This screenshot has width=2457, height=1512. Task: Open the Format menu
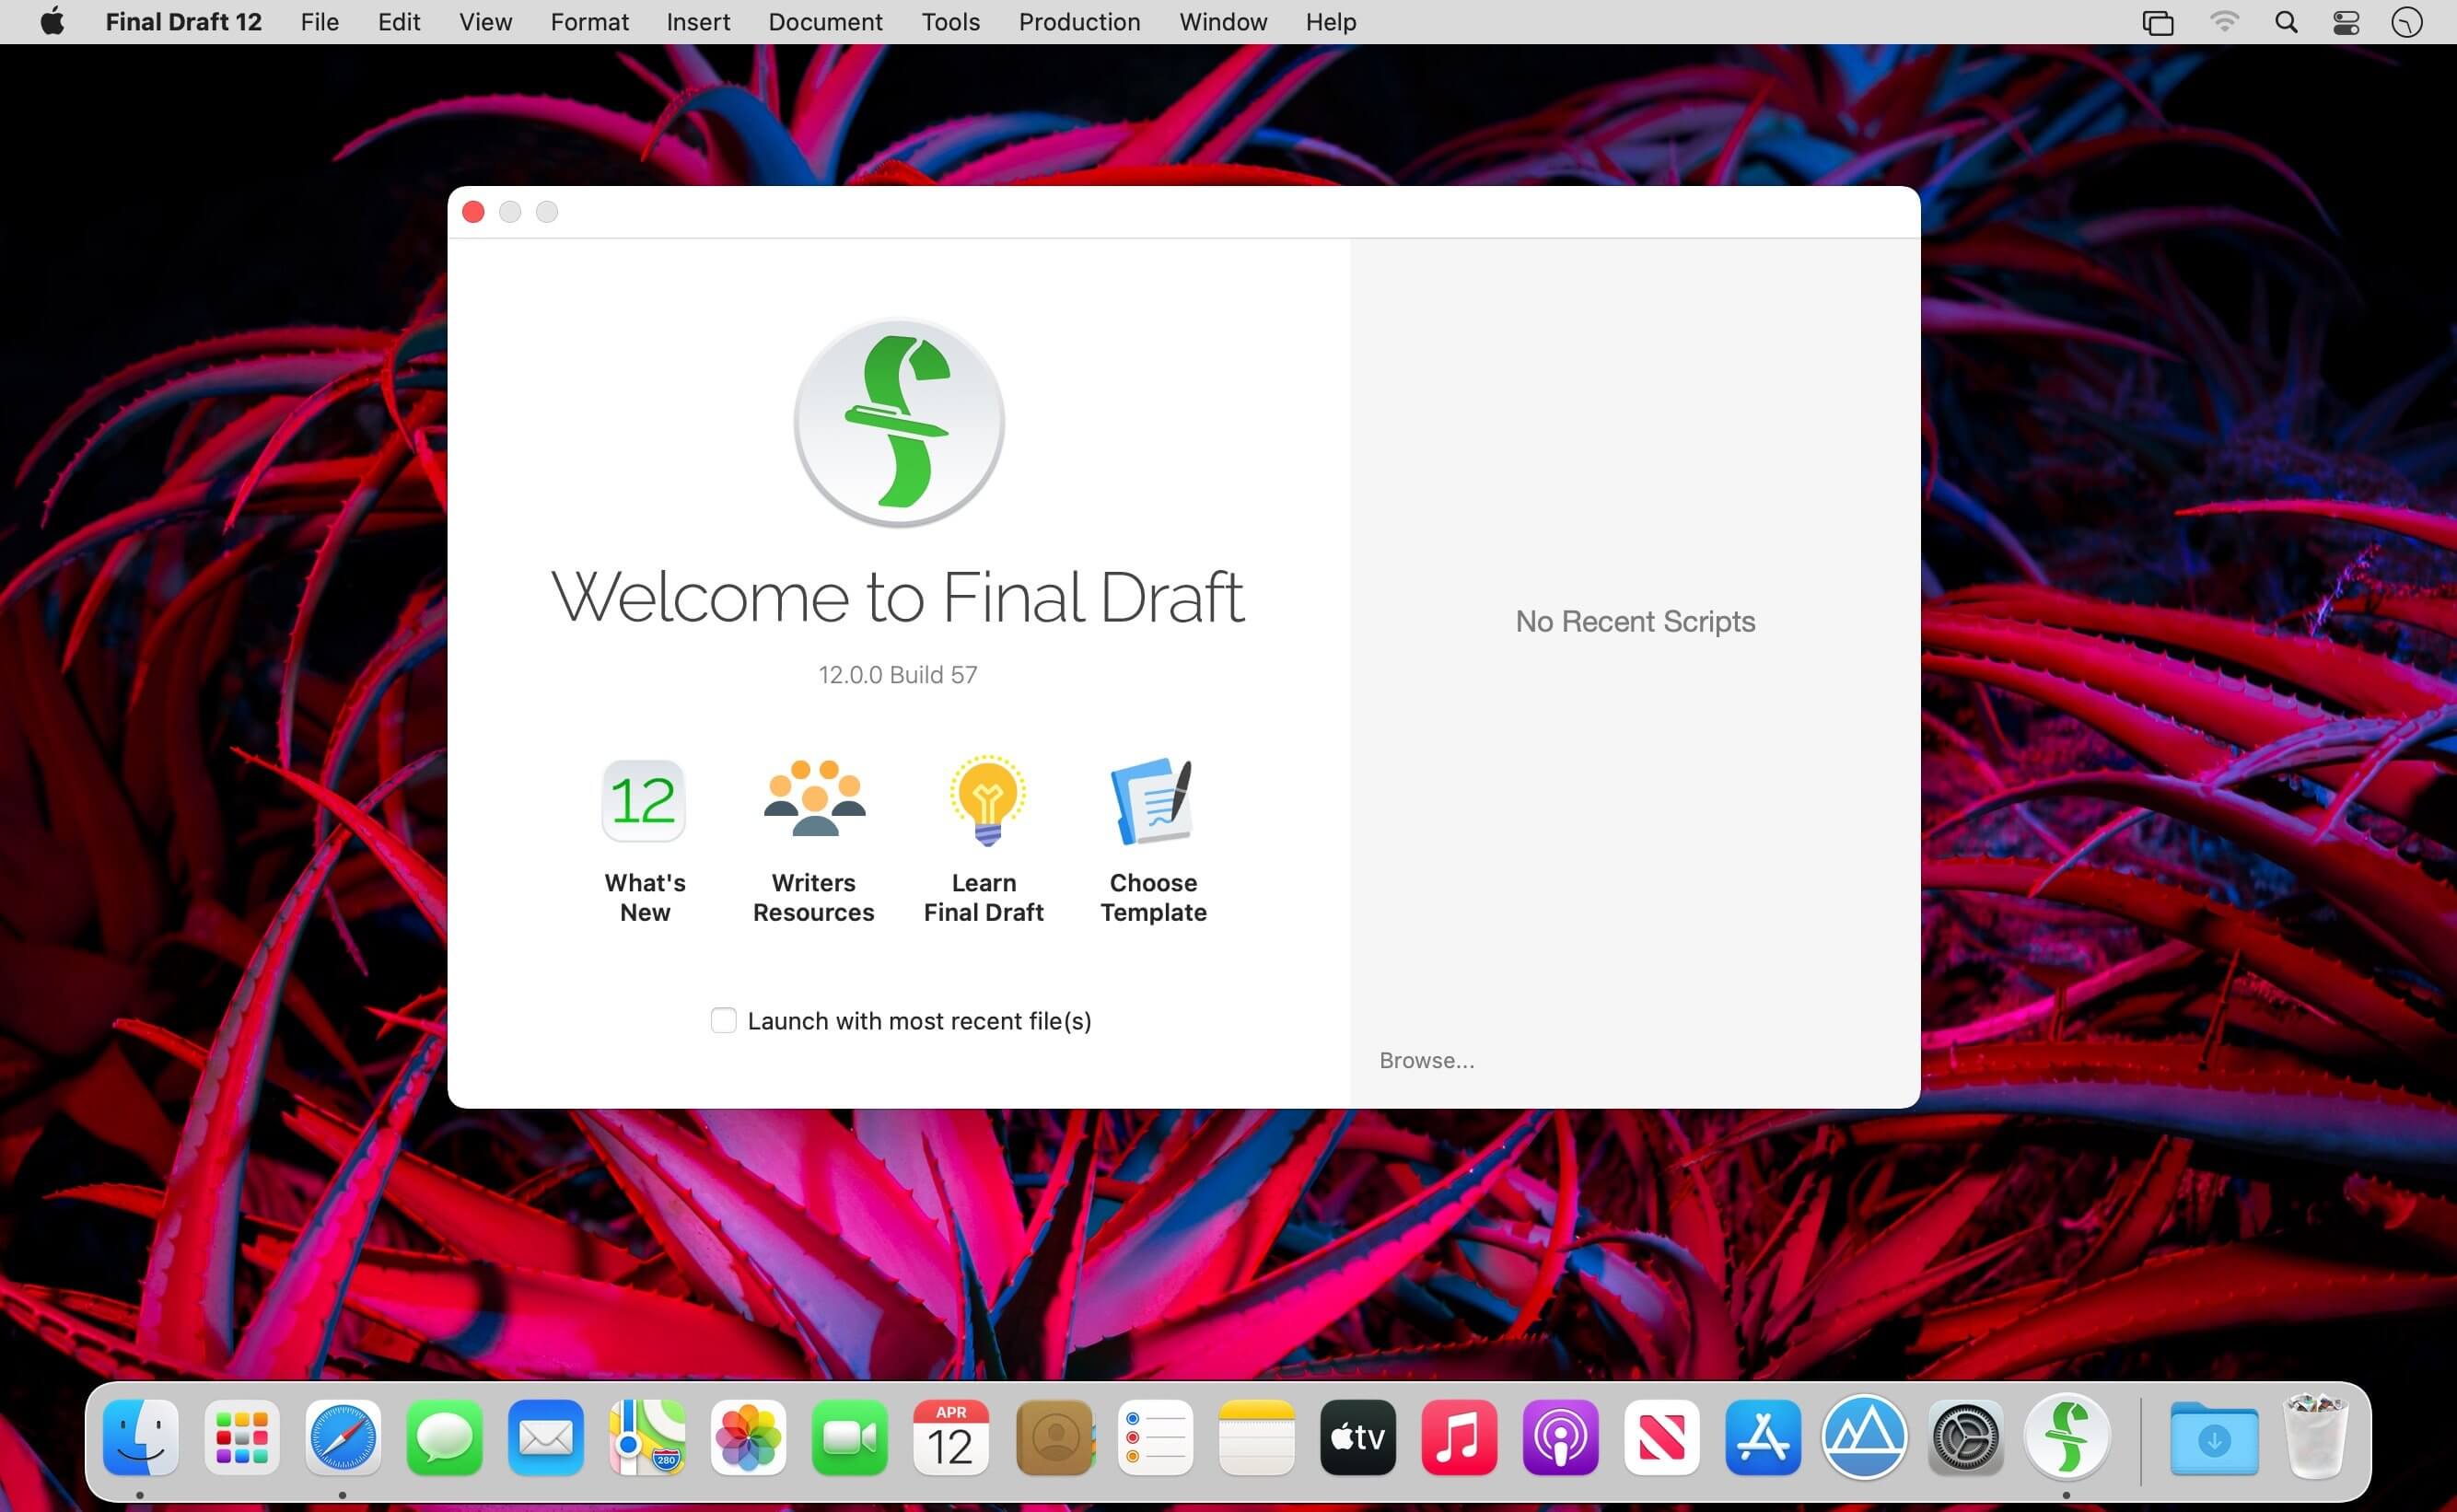(589, 22)
